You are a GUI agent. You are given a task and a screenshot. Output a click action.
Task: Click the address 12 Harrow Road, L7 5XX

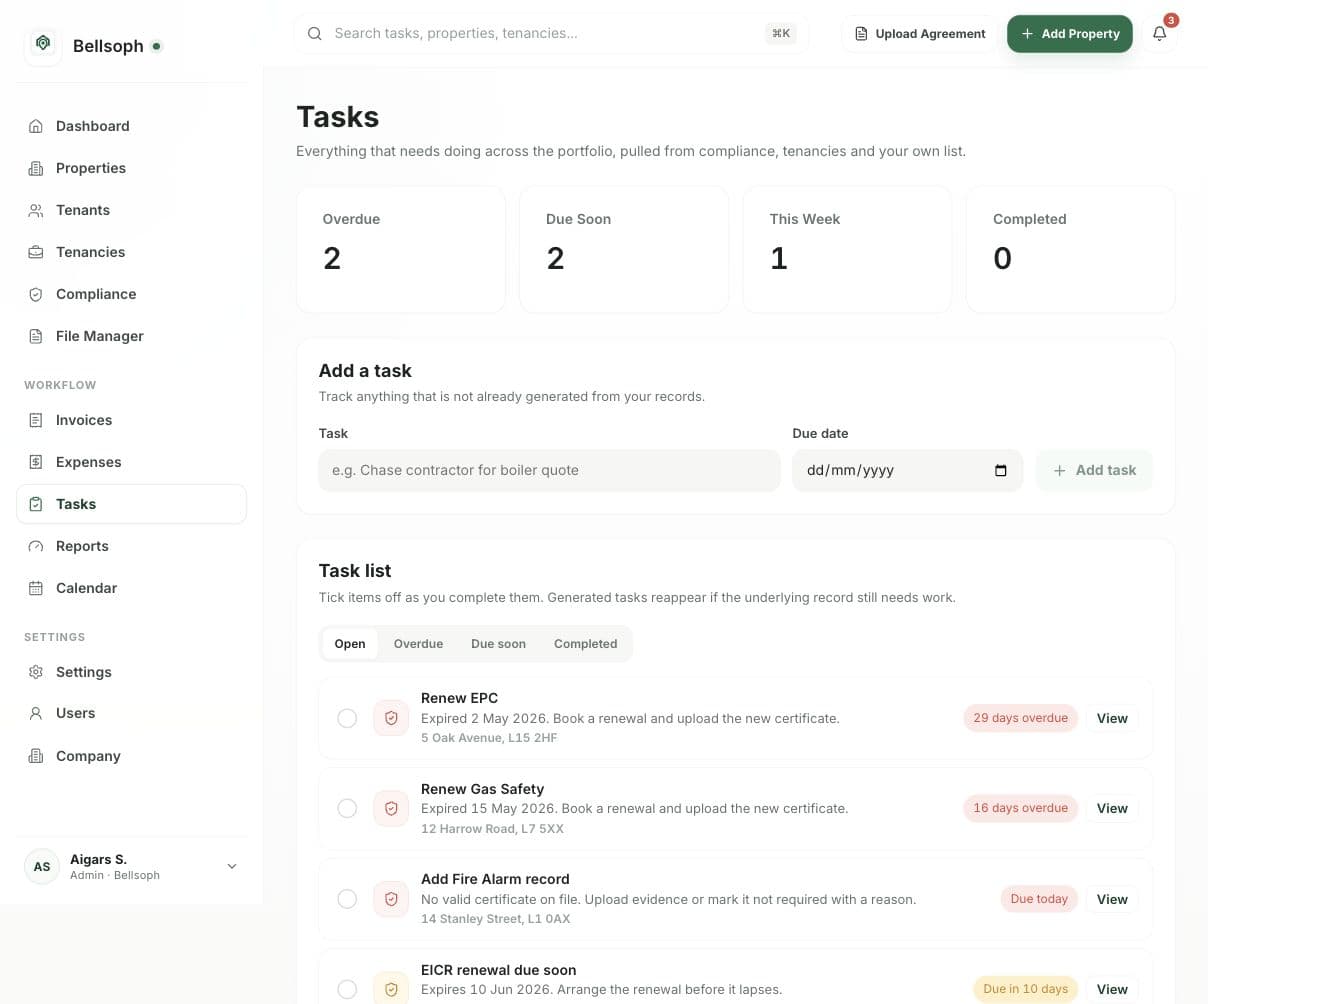pyautogui.click(x=492, y=829)
